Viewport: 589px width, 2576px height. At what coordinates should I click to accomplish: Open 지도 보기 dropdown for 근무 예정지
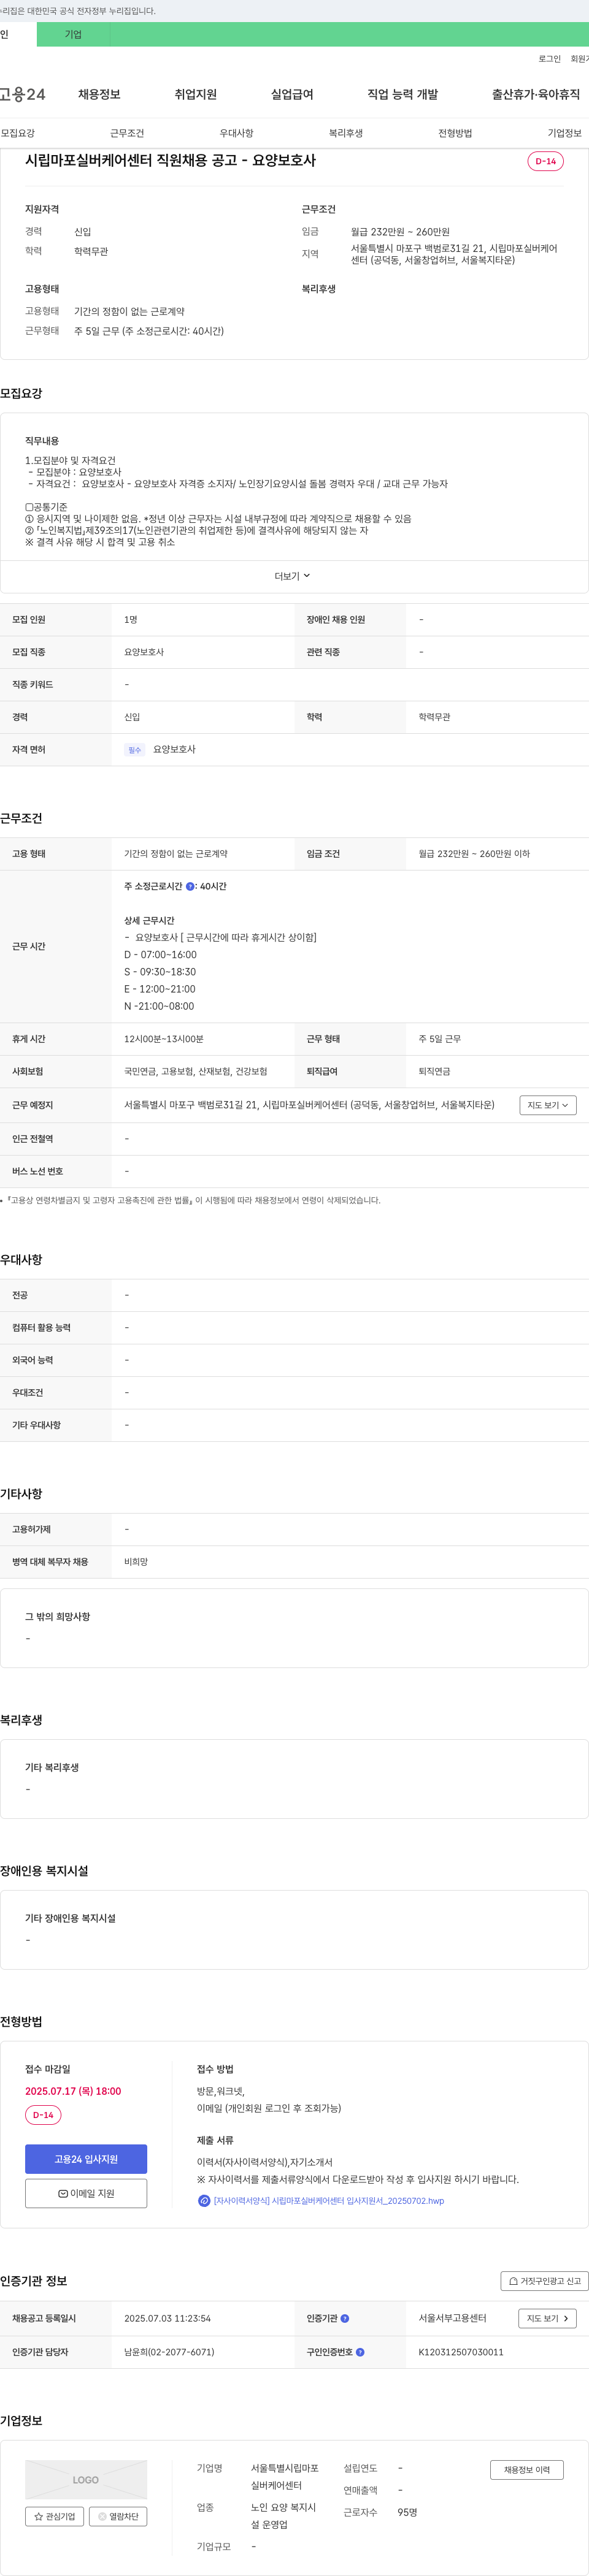(548, 1105)
